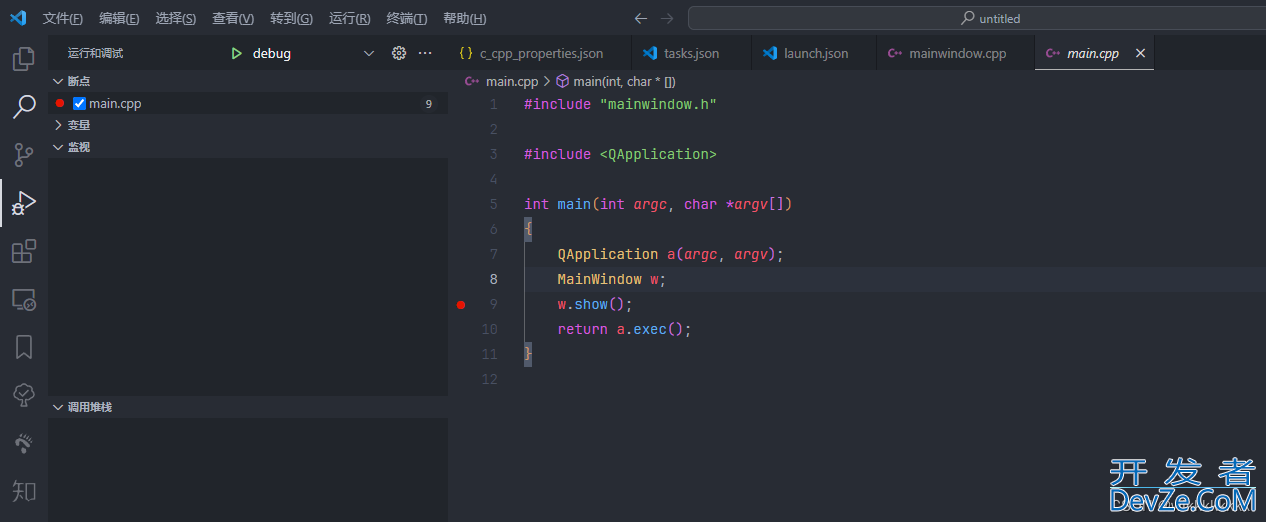Open Remote Explorer icon in activity bar

[x=24, y=299]
